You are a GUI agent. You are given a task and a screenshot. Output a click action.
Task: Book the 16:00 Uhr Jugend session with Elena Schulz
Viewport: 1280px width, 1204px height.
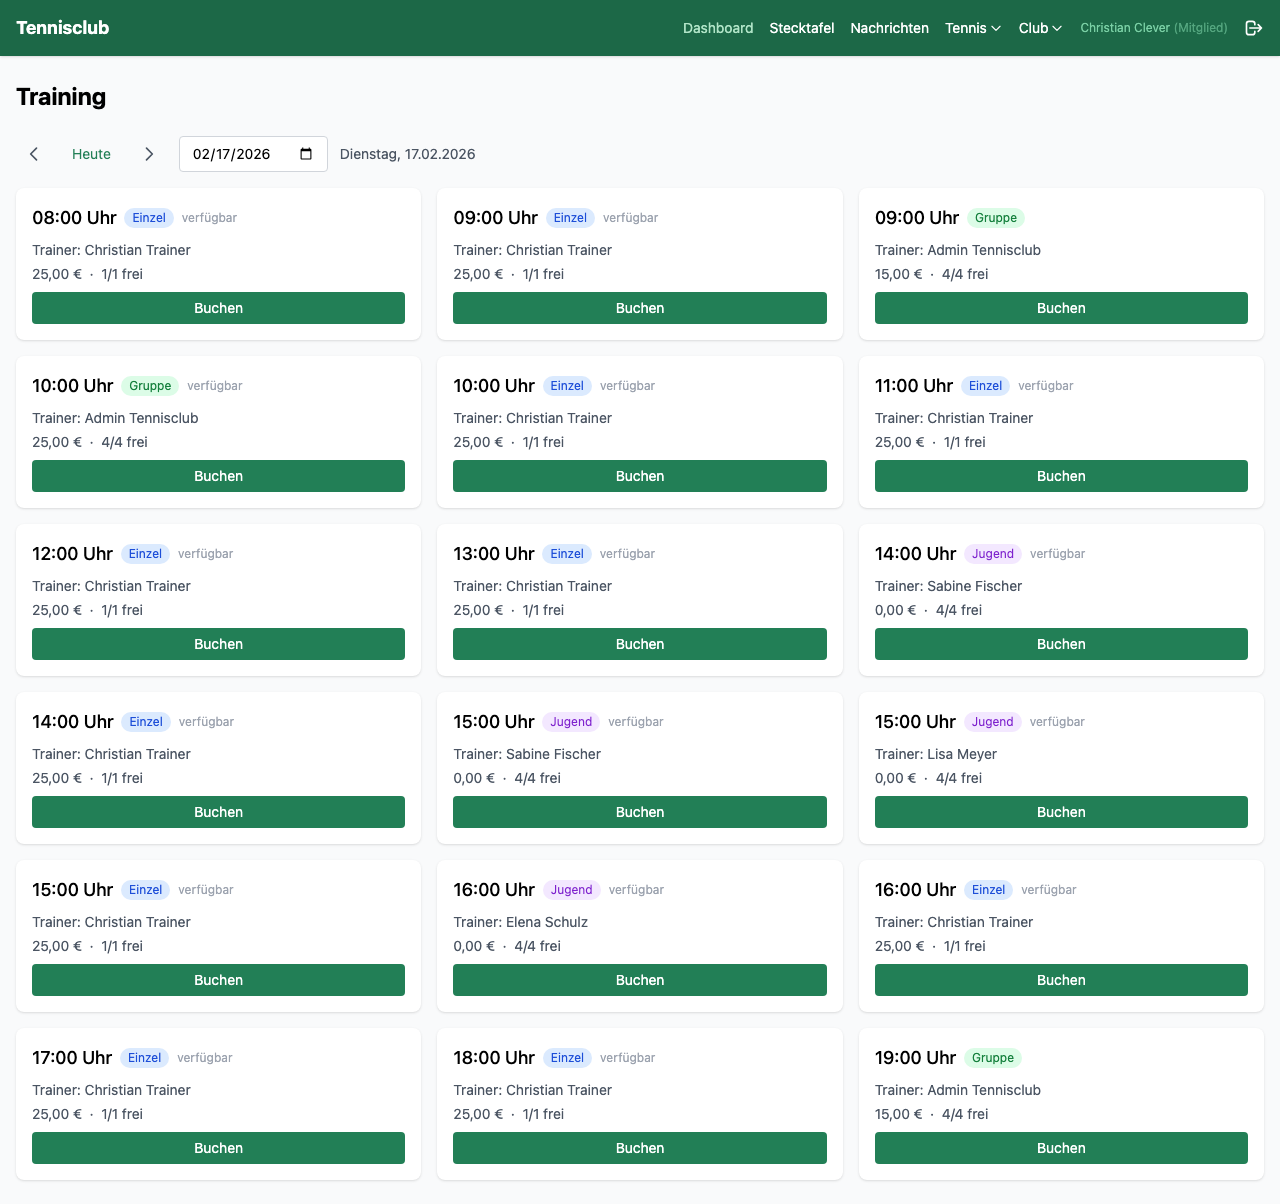point(639,980)
